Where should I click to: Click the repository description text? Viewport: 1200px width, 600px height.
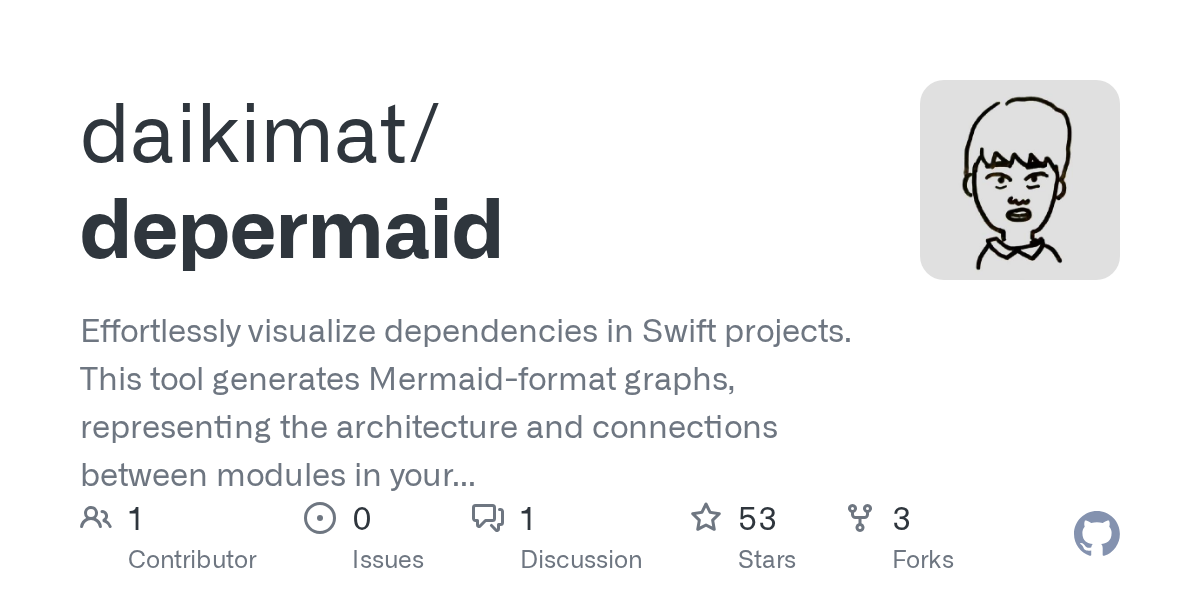465,402
